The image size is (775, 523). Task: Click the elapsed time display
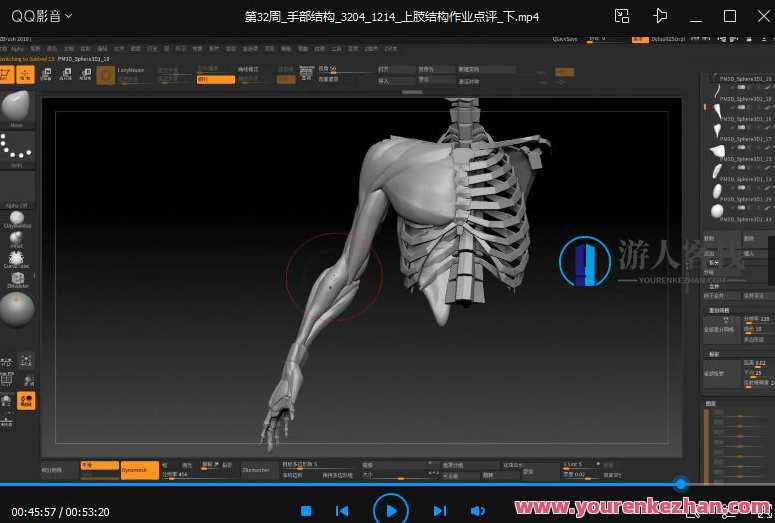pos(33,512)
